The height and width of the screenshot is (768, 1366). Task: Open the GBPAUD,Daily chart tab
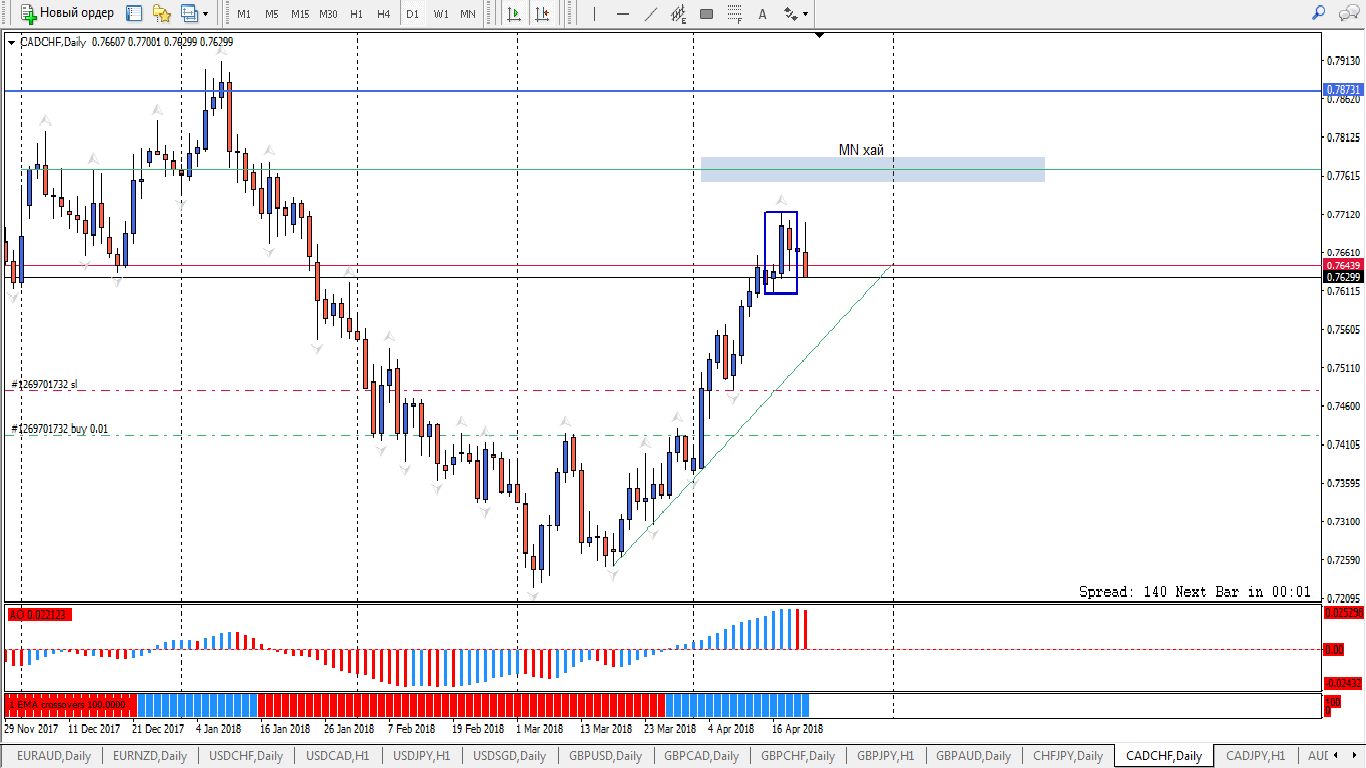tap(974, 756)
